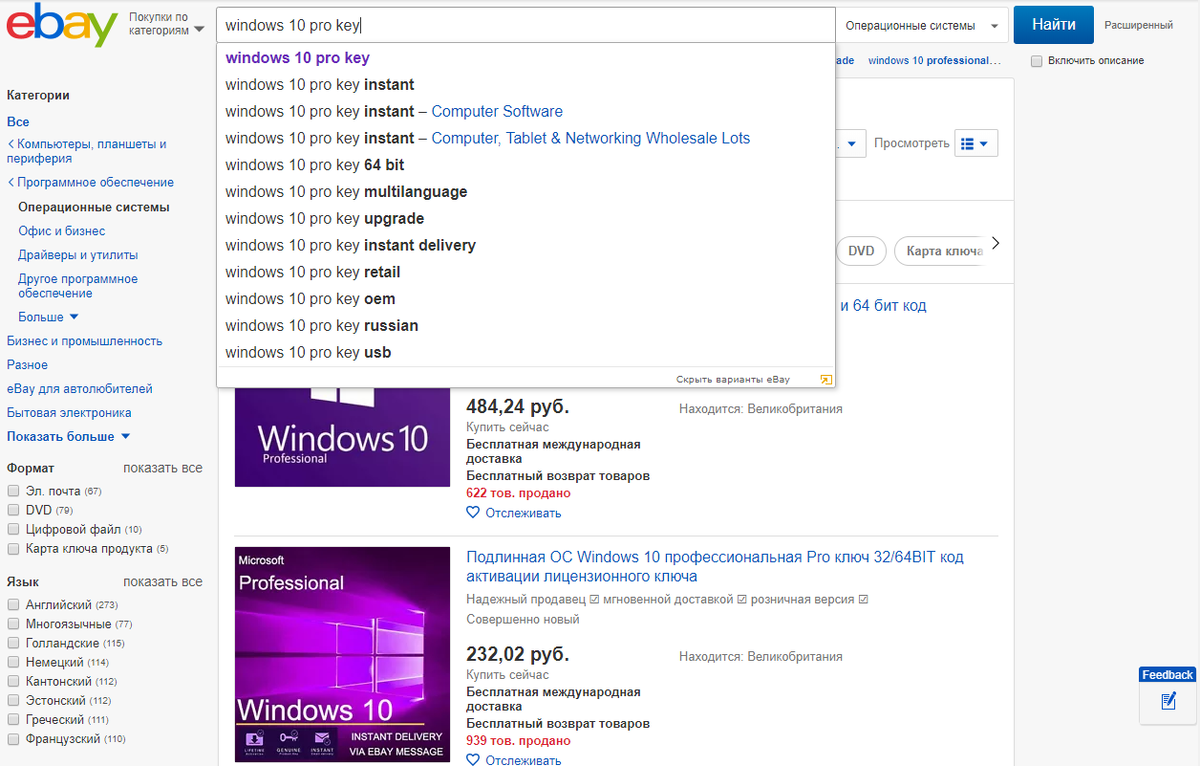Screen dimensions: 1200x766
Task: Open eBay для автолюбителей category
Action: point(80,389)
